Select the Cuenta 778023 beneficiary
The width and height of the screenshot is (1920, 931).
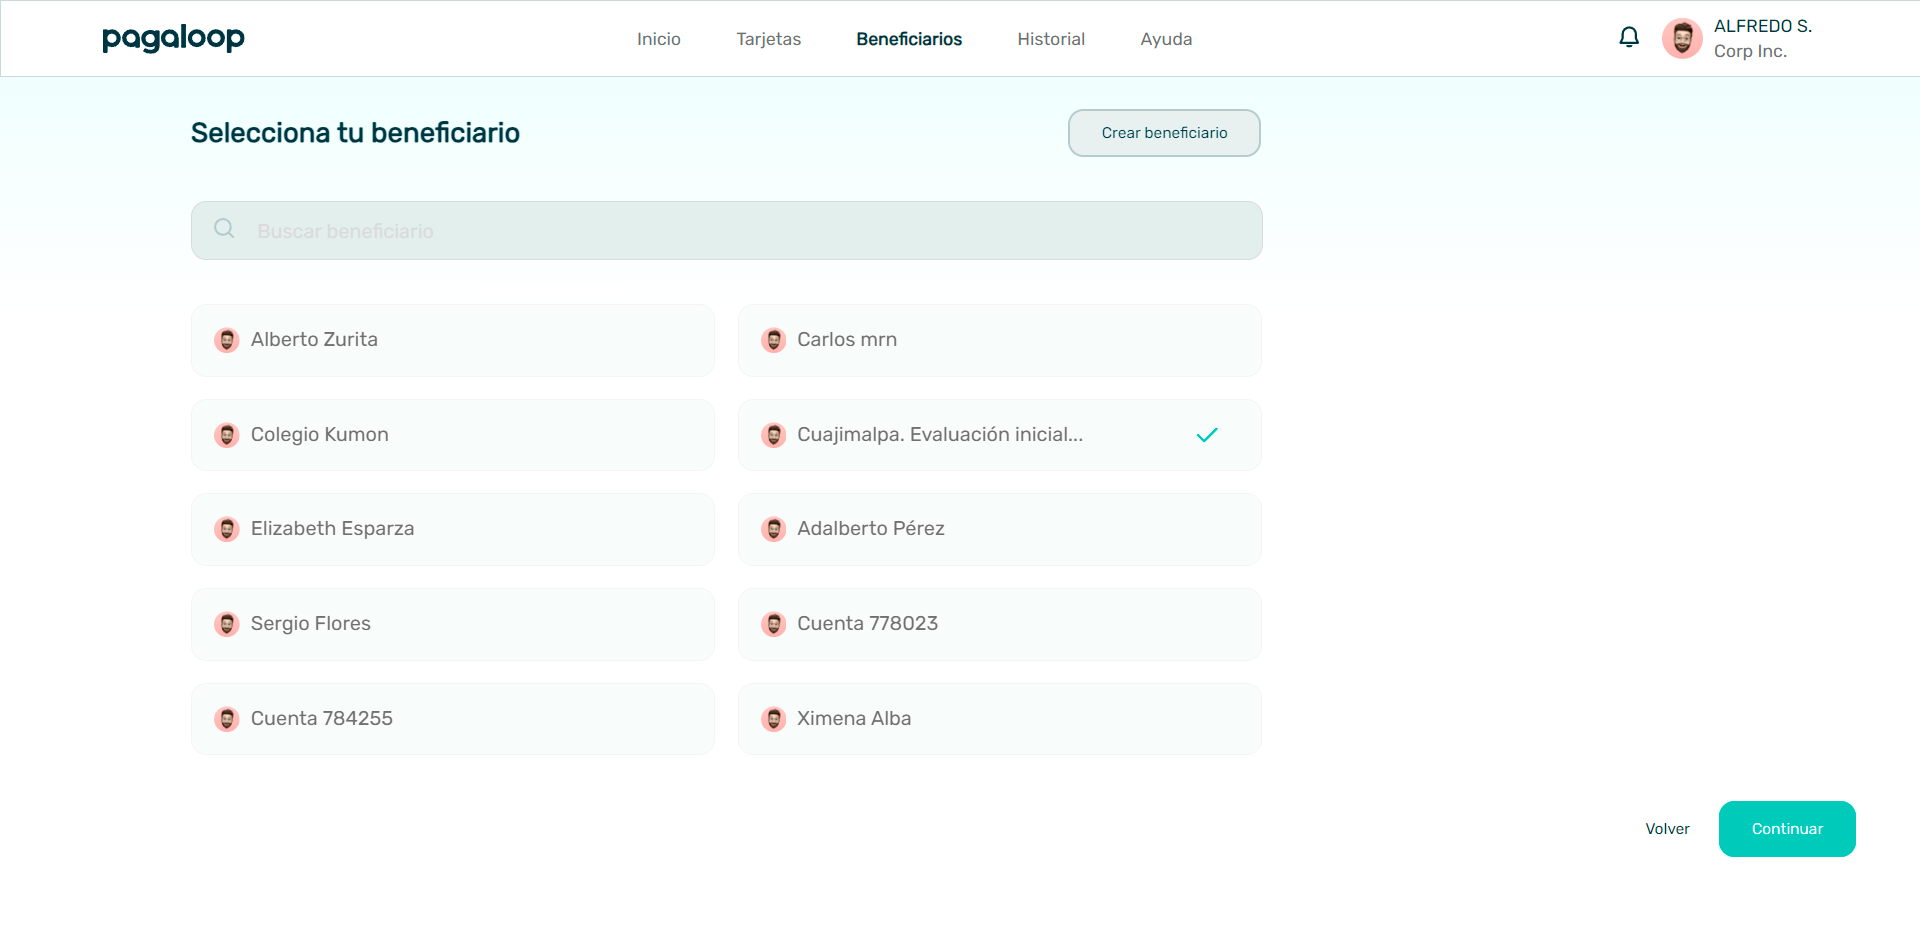(x=998, y=624)
